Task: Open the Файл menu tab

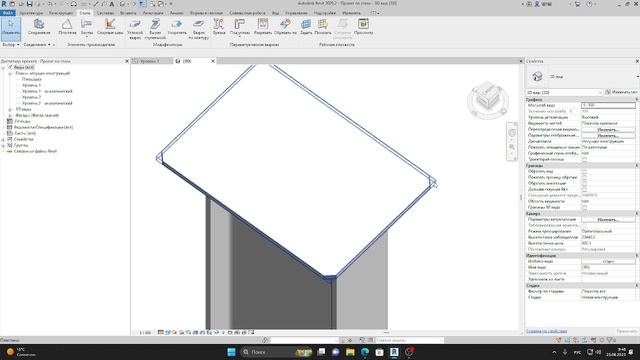Action: click(8, 13)
